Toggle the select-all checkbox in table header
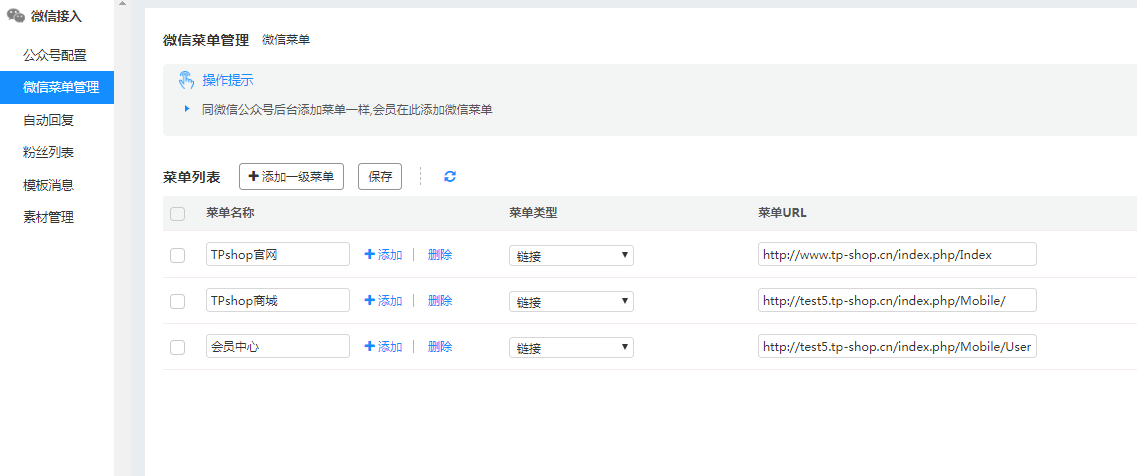1137x476 pixels. click(x=178, y=213)
